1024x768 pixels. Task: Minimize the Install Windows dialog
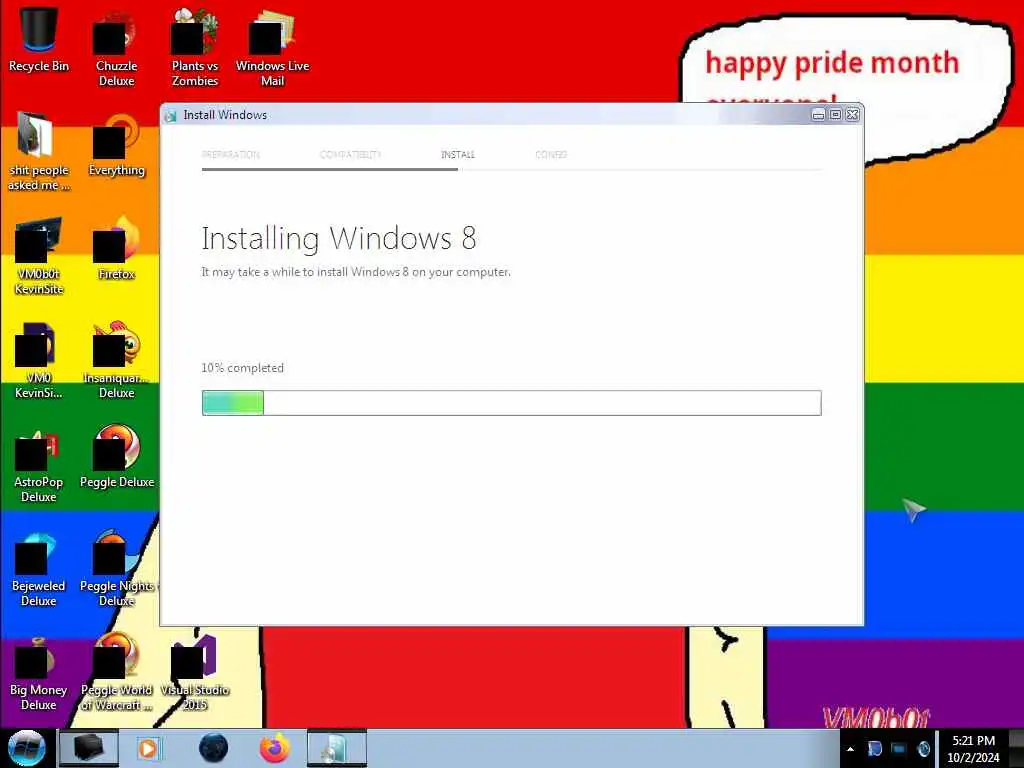818,115
